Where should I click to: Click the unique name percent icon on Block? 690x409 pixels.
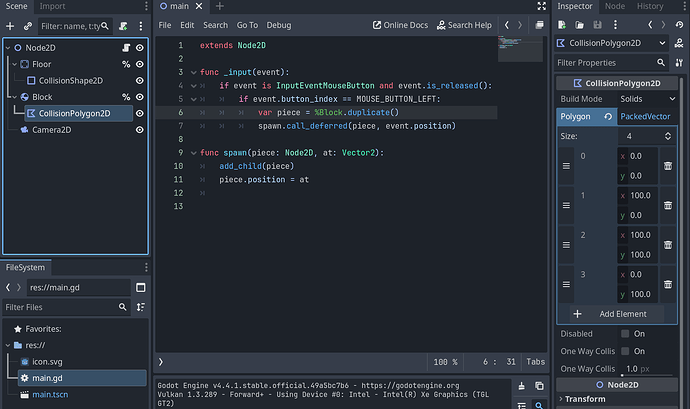point(126,97)
